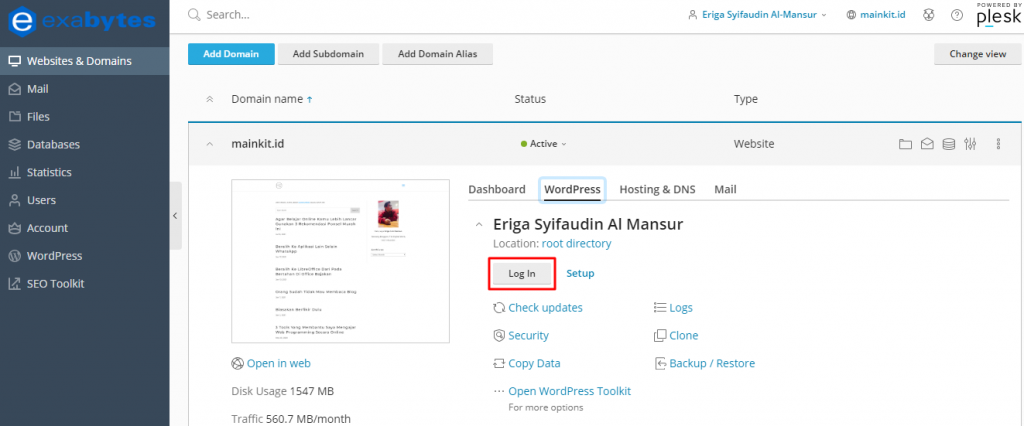Collapse the mainkit.id domain row

(210, 144)
